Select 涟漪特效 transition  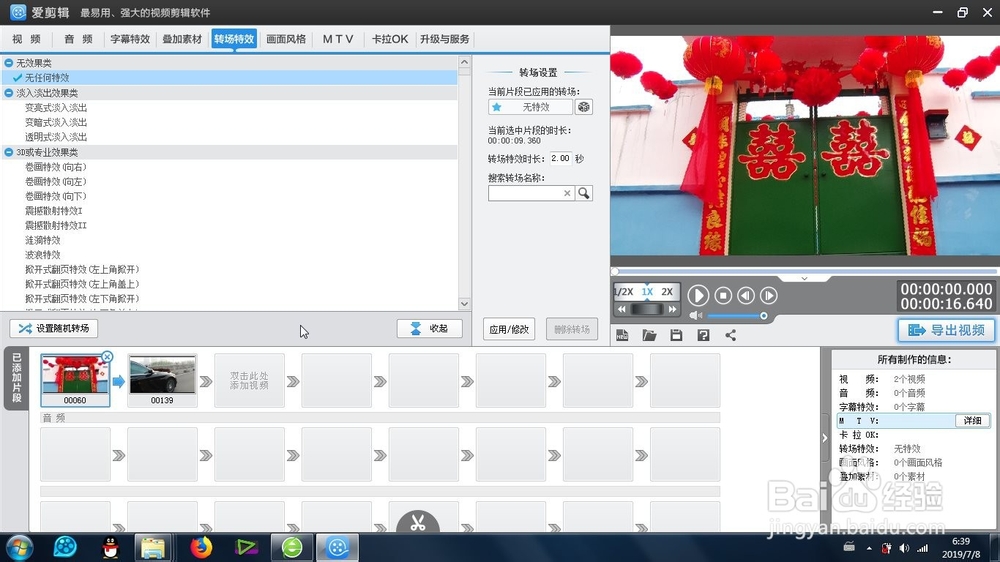point(43,240)
